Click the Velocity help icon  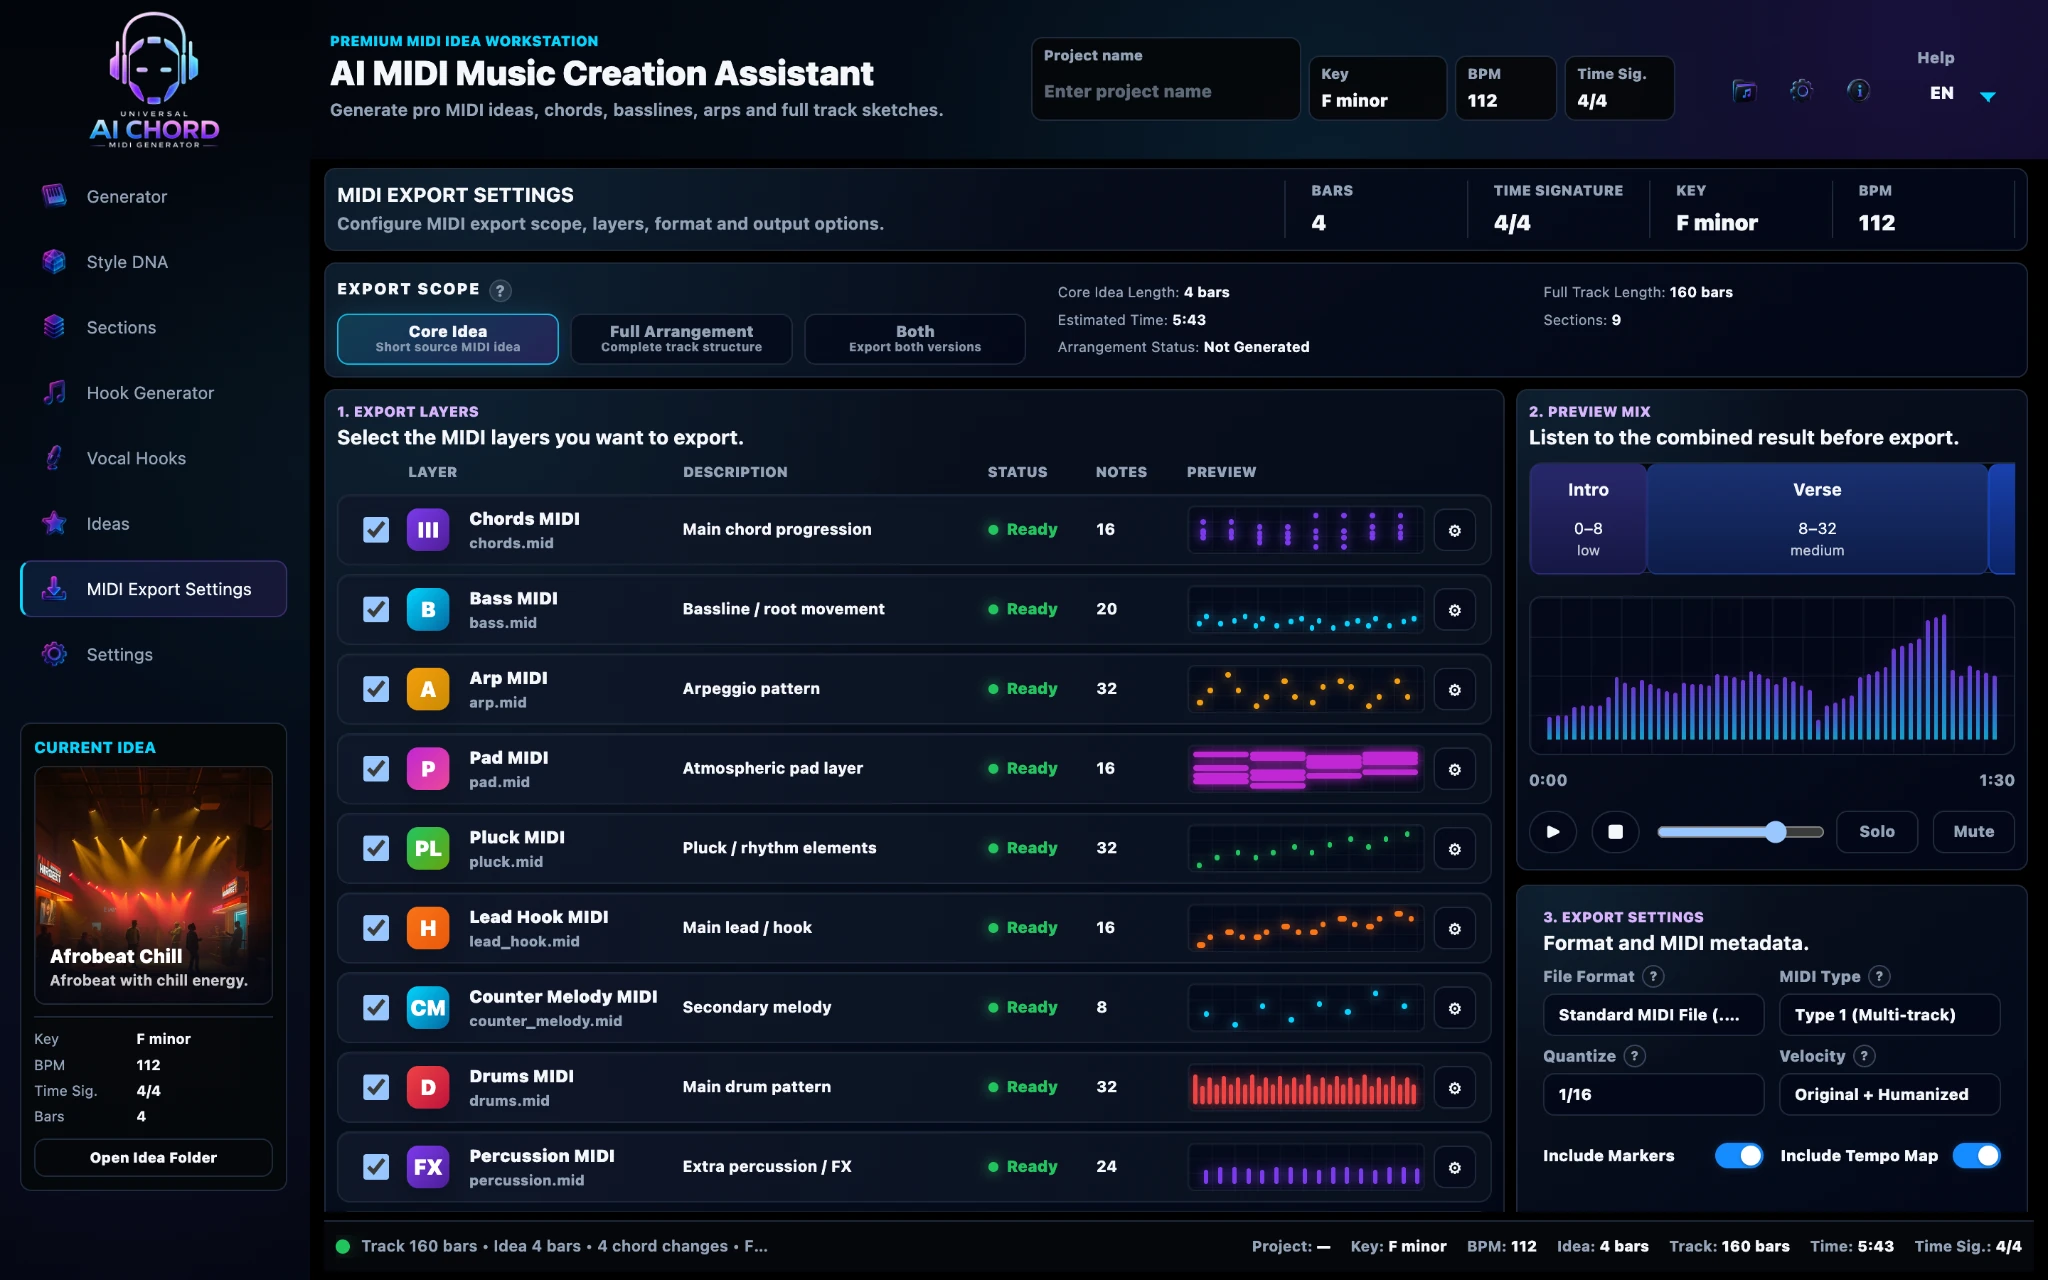(1864, 1056)
